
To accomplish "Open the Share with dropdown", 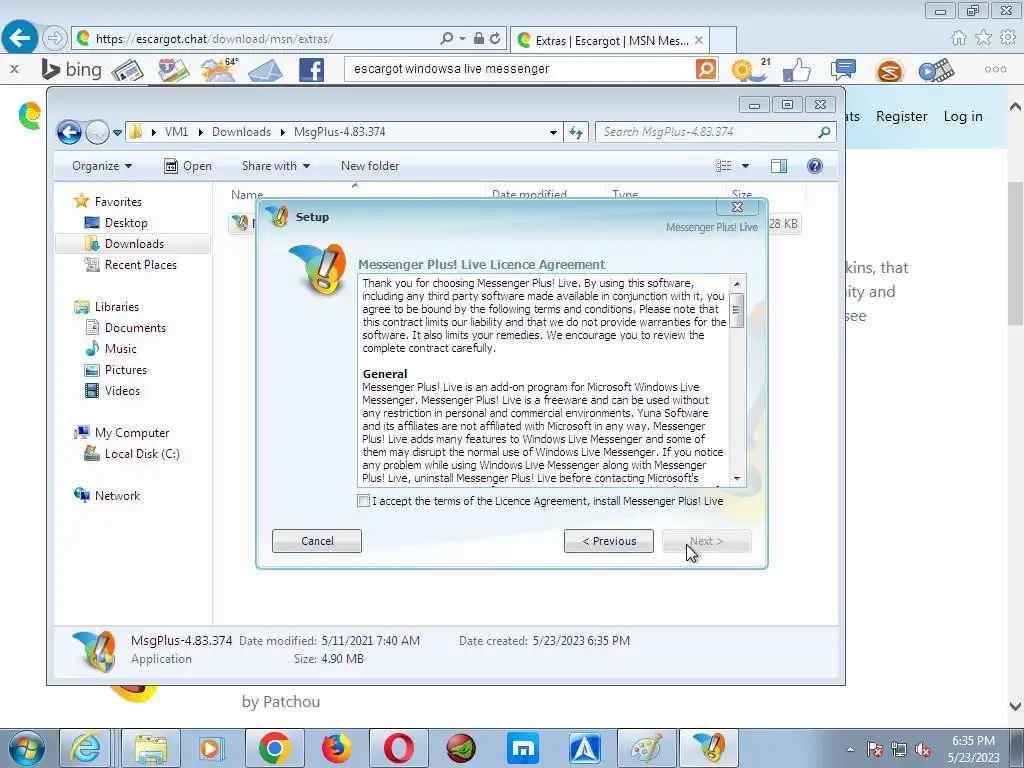I will click(x=276, y=166).
